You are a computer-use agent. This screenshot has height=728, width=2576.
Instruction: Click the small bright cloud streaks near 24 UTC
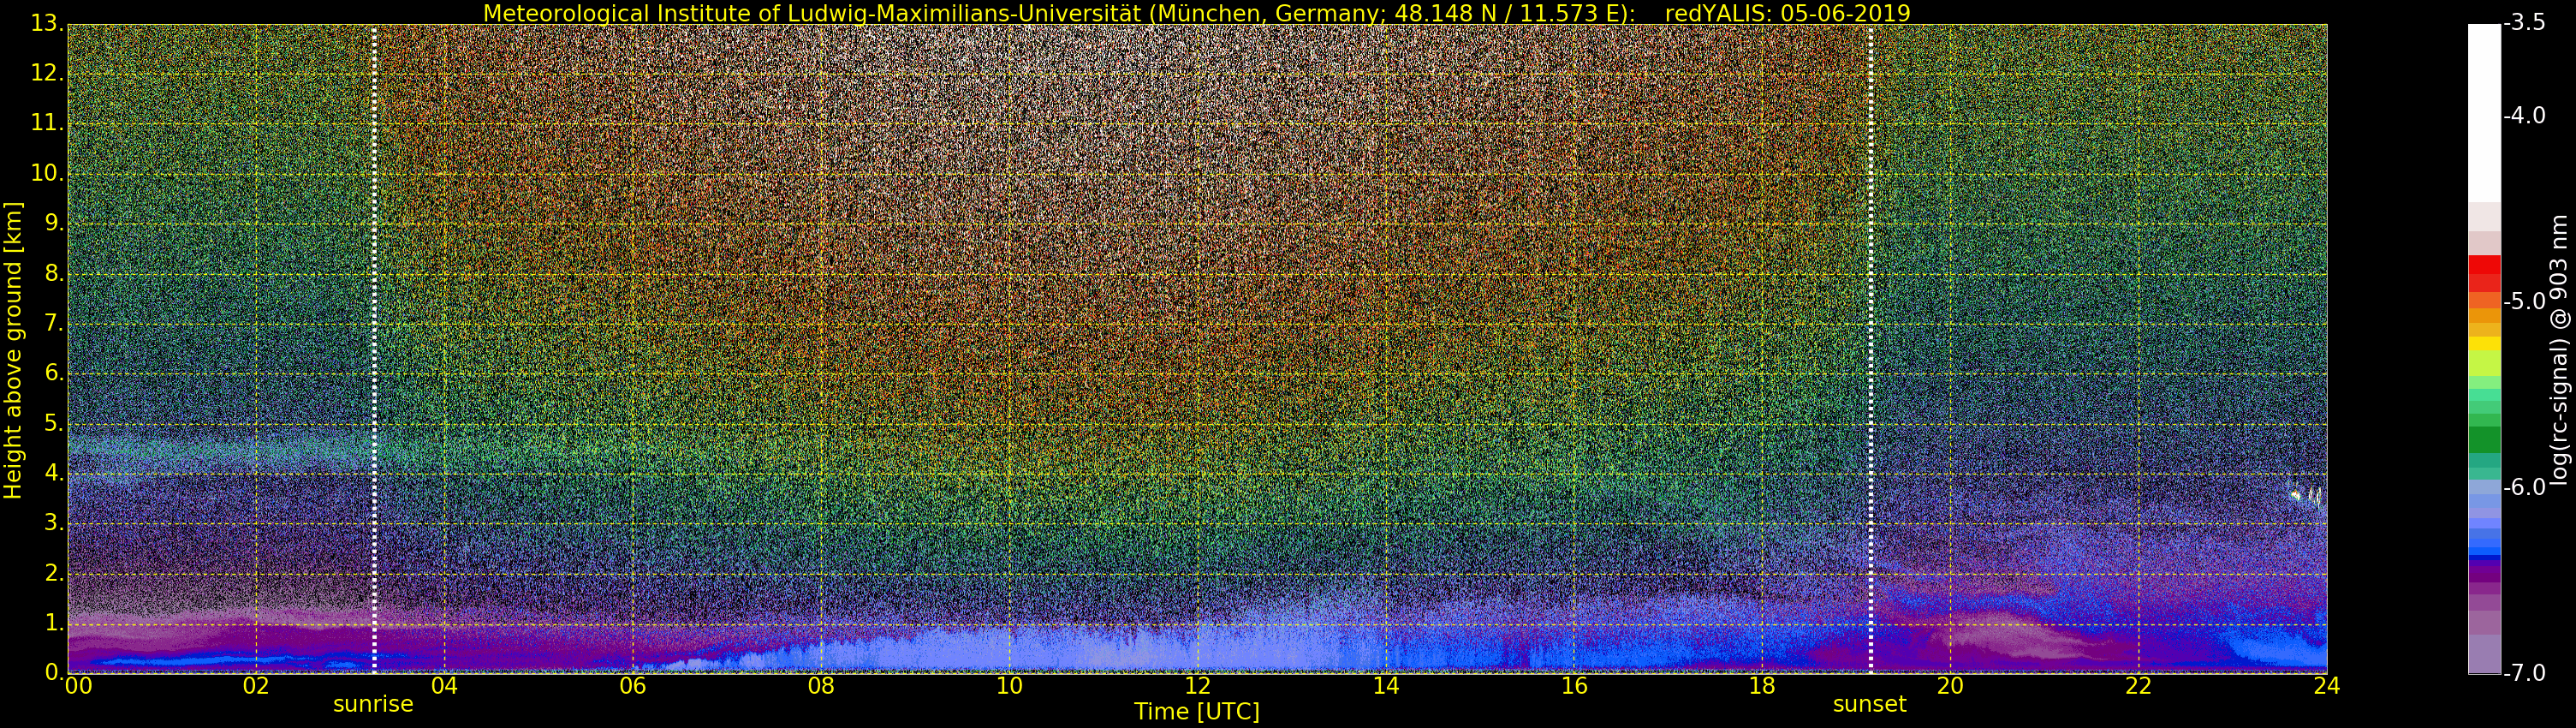pyautogui.click(x=2307, y=496)
